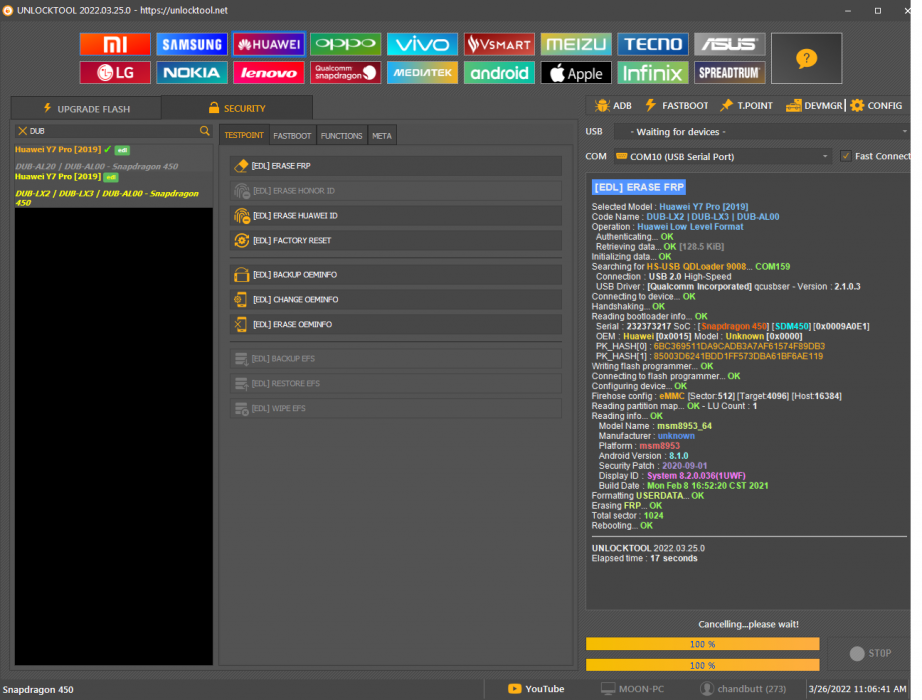Viewport: 922px width, 700px height.
Task: Switch to the FASTBOOT sub-tab
Action: tap(292, 136)
